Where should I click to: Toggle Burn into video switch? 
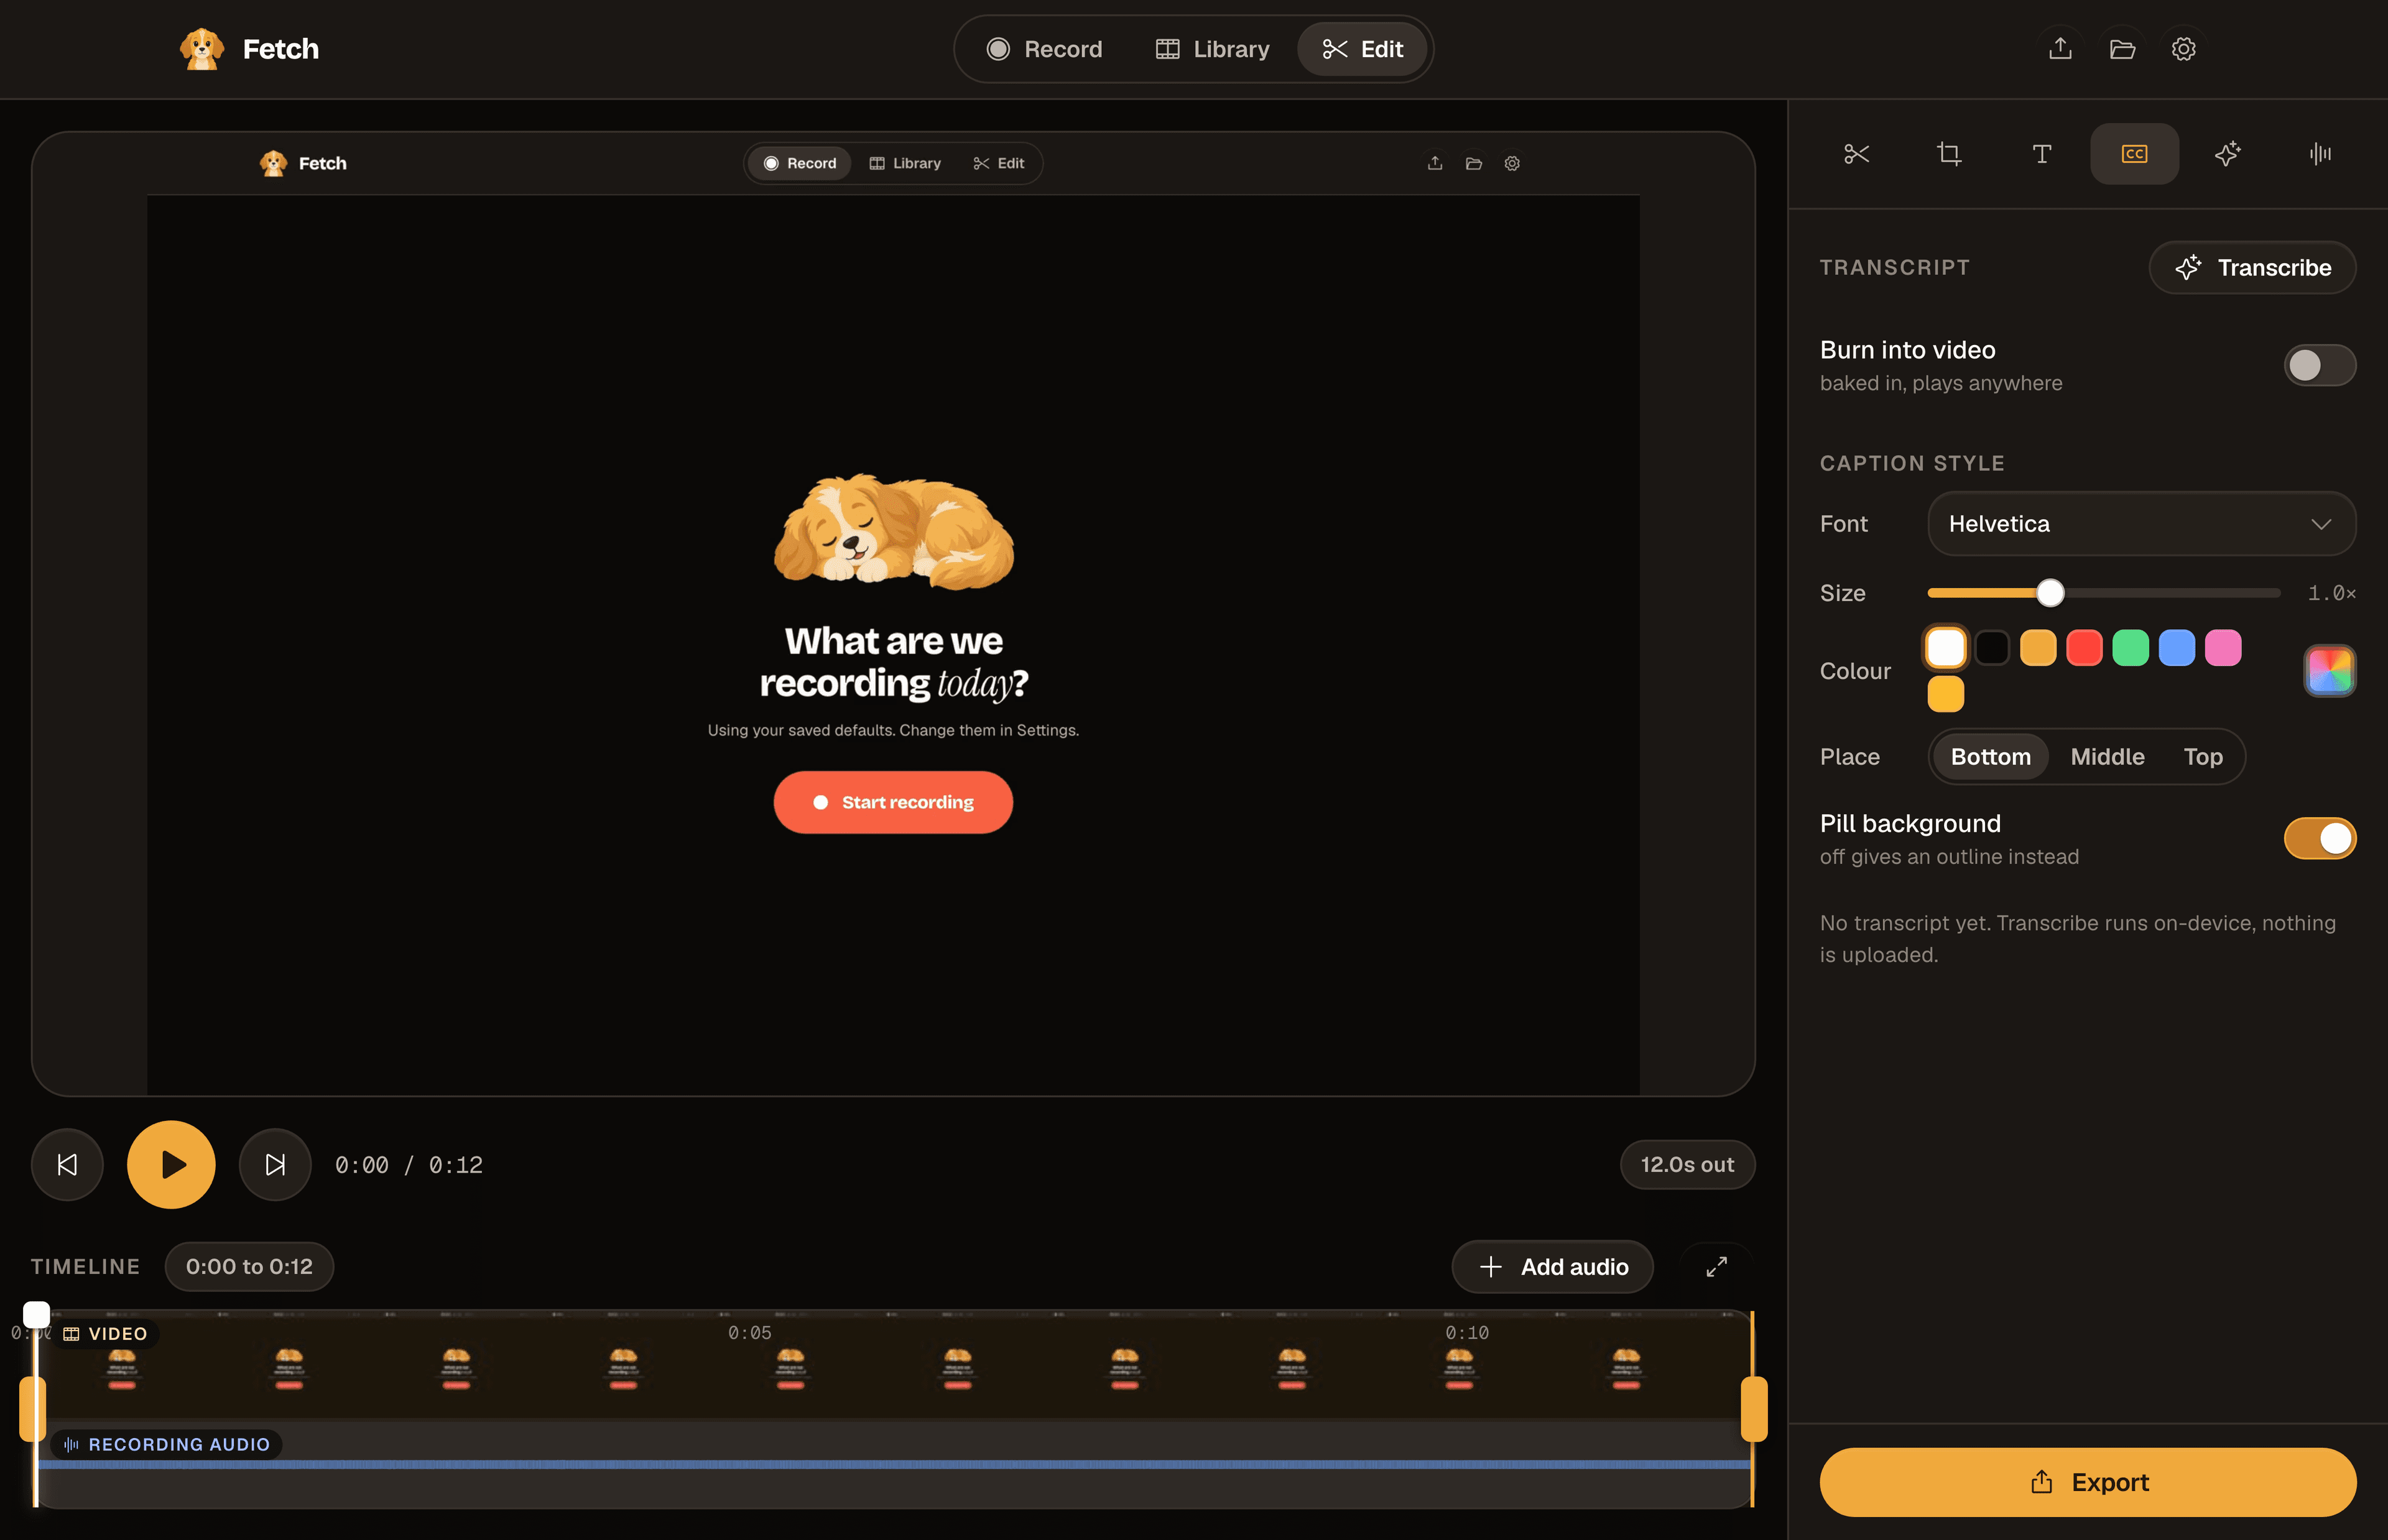pos(2320,365)
